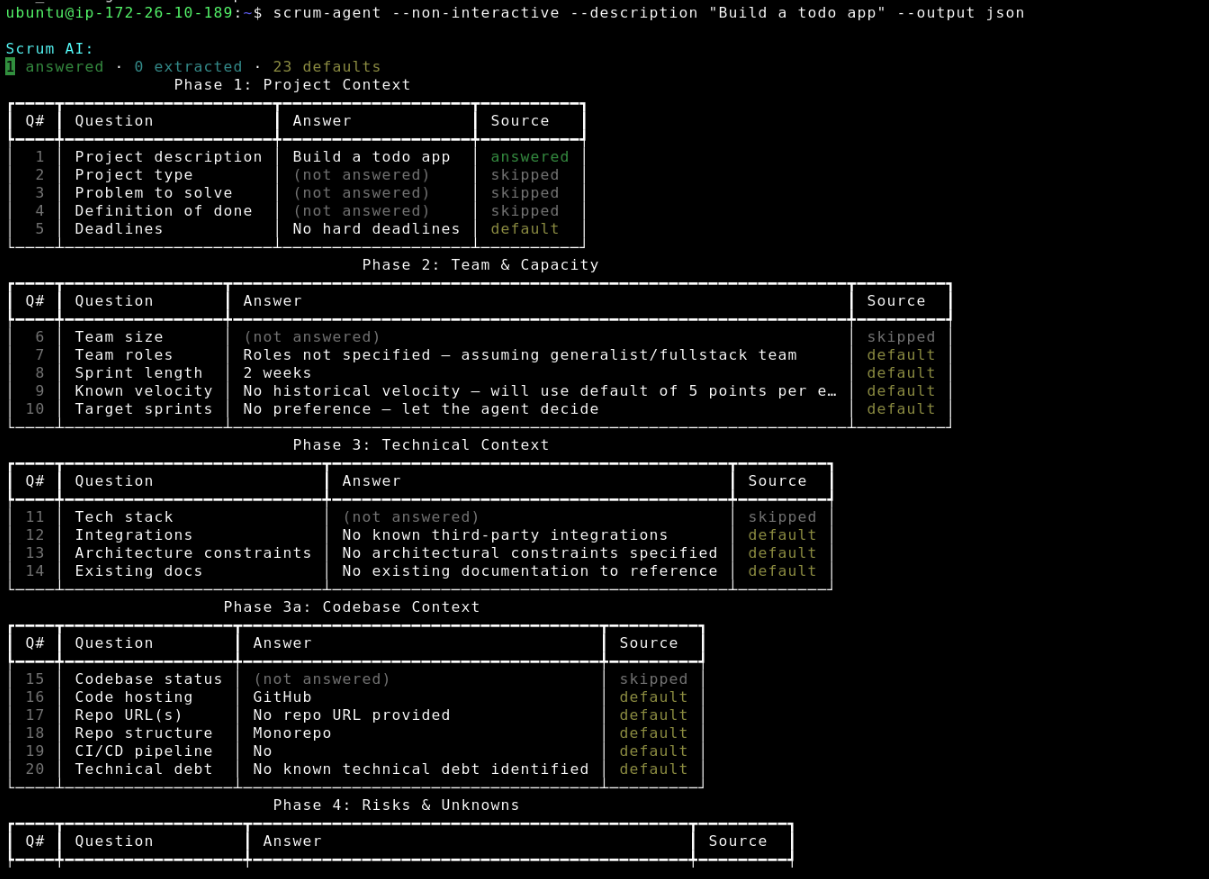Click the '2 weeks' sprint length answer
The image size is (1209, 879).
277,373
